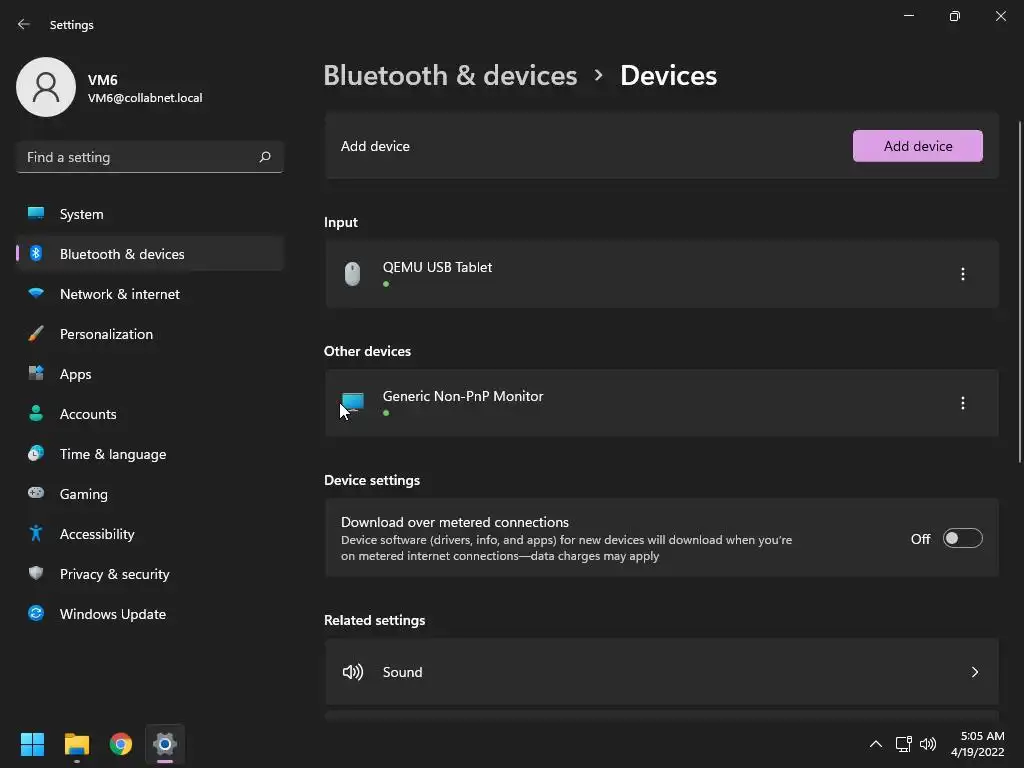Screen dimensions: 1024x768
Task: Click the VM6 profile avatar
Action: tap(46, 87)
